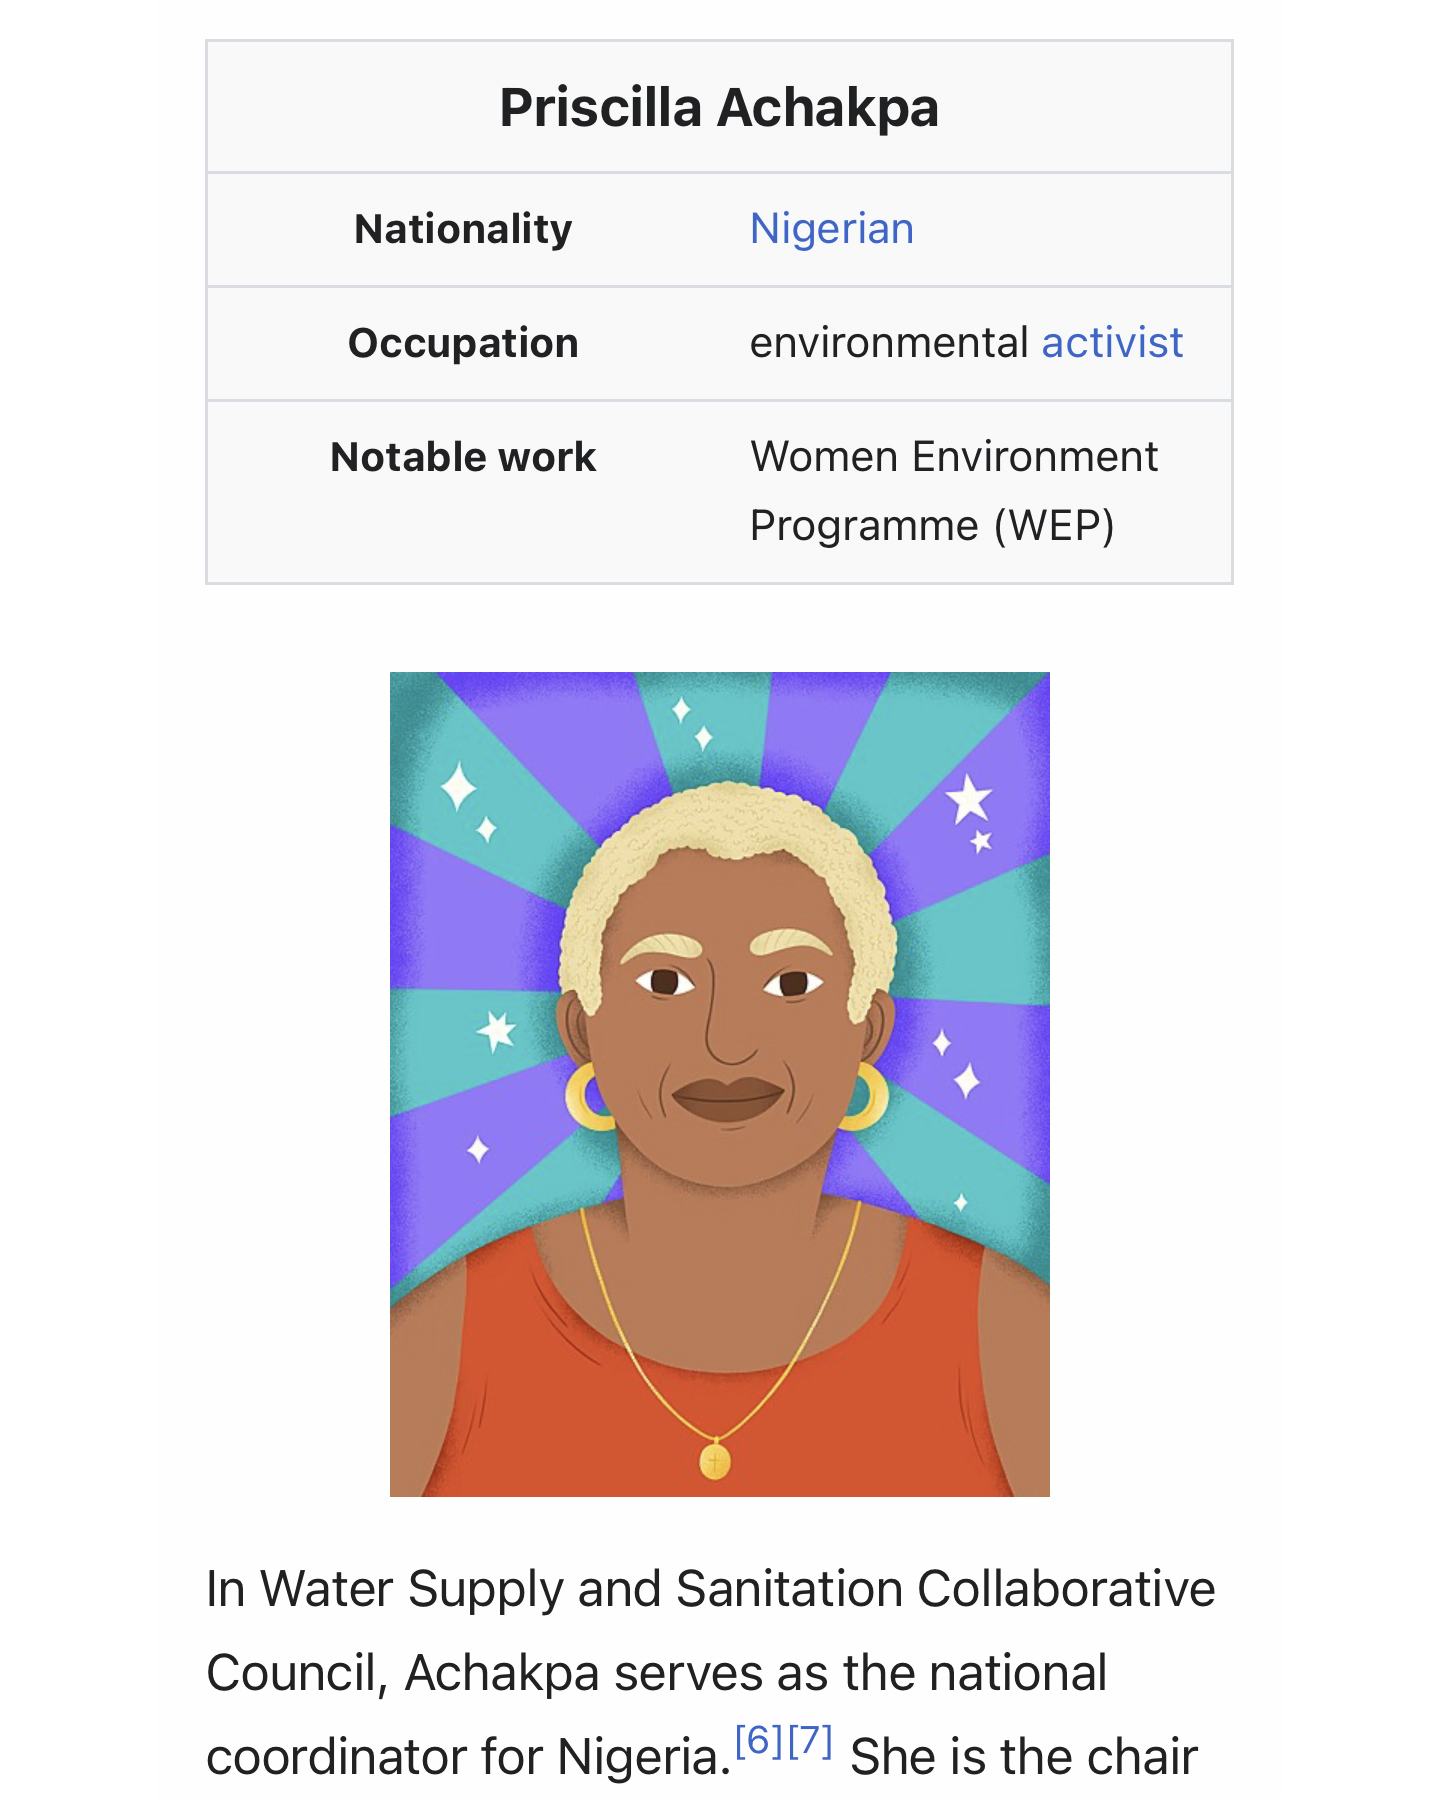Click the word "environmental" in Occupation row
The image size is (1439, 1799).
[889, 343]
